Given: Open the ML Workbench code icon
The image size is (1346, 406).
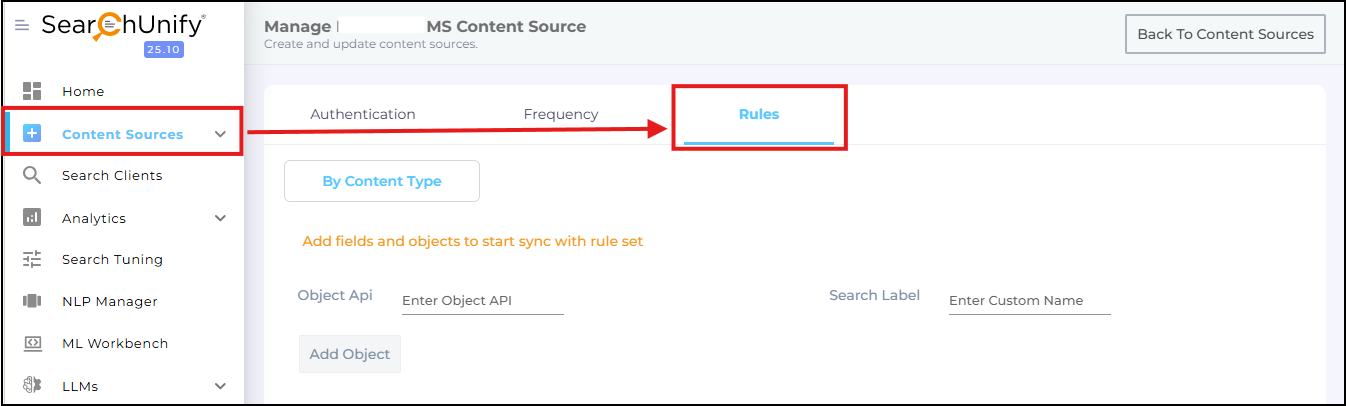Looking at the screenshot, I should pyautogui.click(x=32, y=343).
